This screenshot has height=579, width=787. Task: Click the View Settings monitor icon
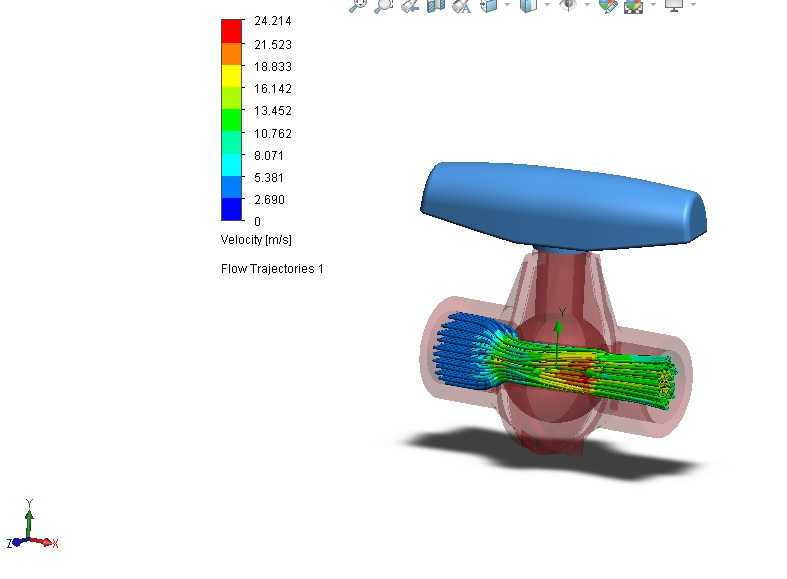pos(674,5)
